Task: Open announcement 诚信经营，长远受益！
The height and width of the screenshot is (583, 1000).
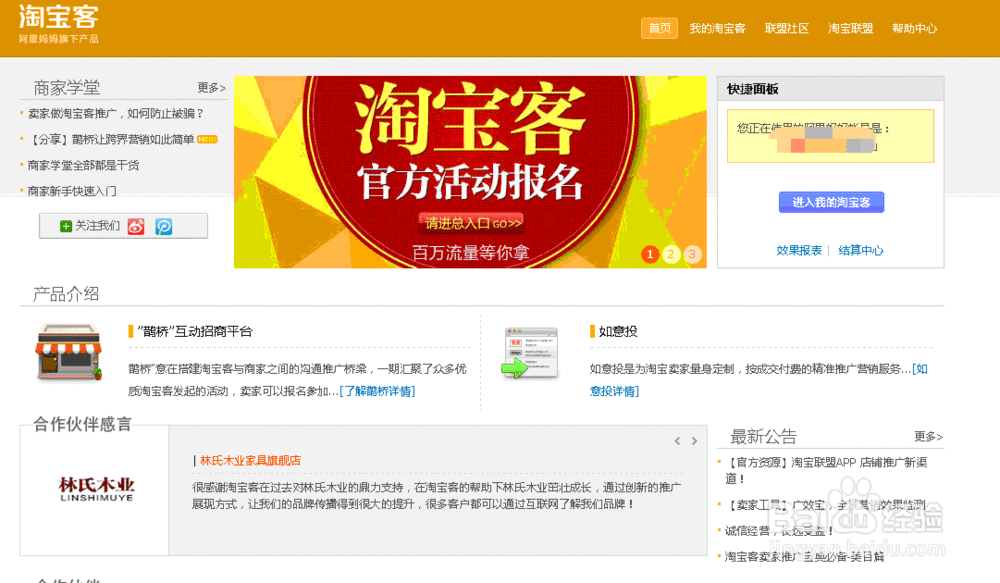Action: coord(779,531)
